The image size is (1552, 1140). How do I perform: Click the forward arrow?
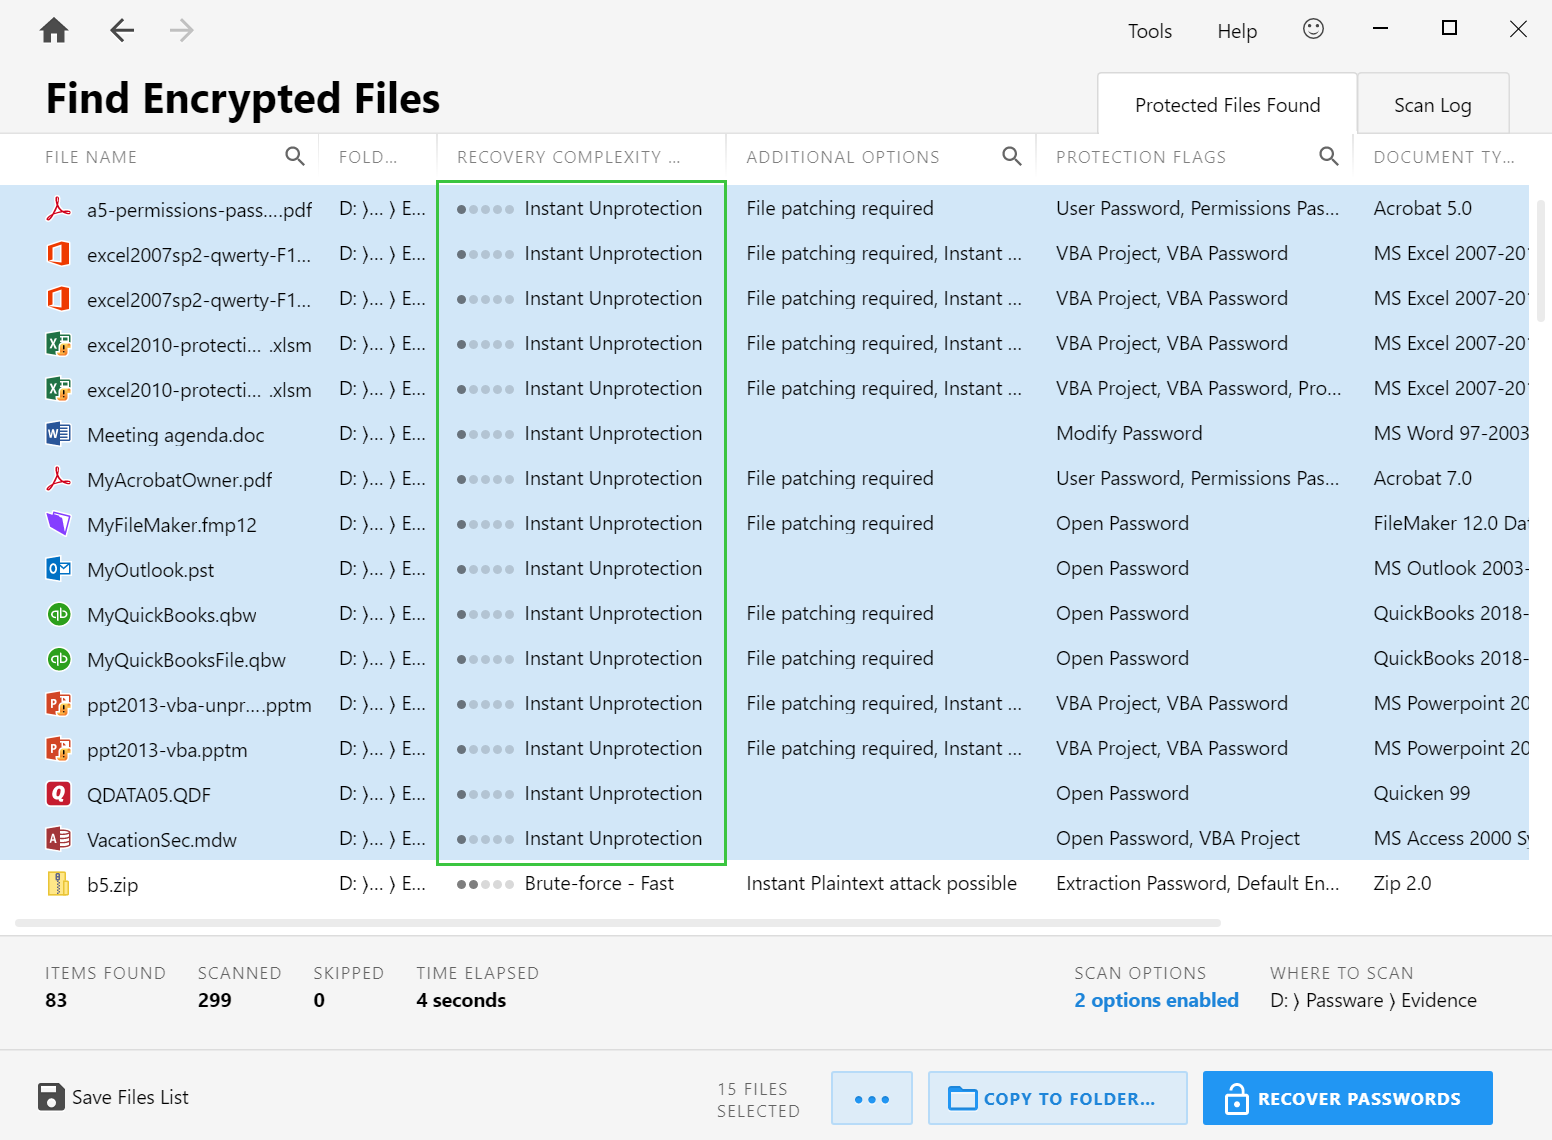(x=181, y=30)
